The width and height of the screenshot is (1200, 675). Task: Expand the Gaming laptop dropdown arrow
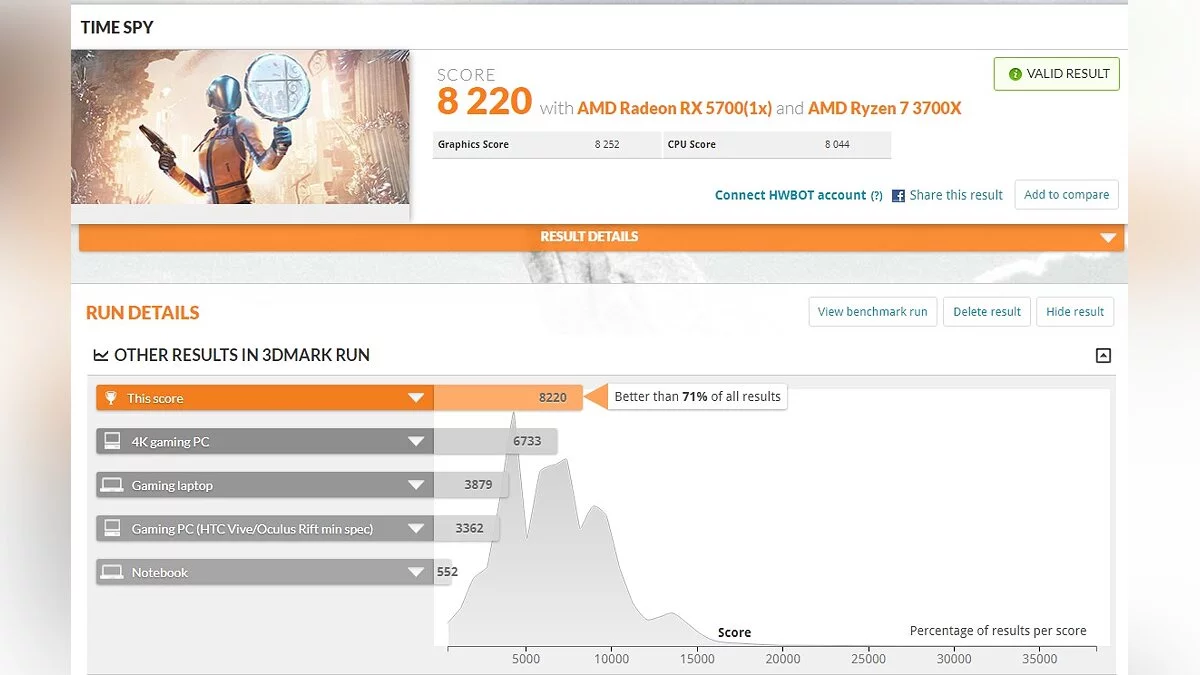416,485
